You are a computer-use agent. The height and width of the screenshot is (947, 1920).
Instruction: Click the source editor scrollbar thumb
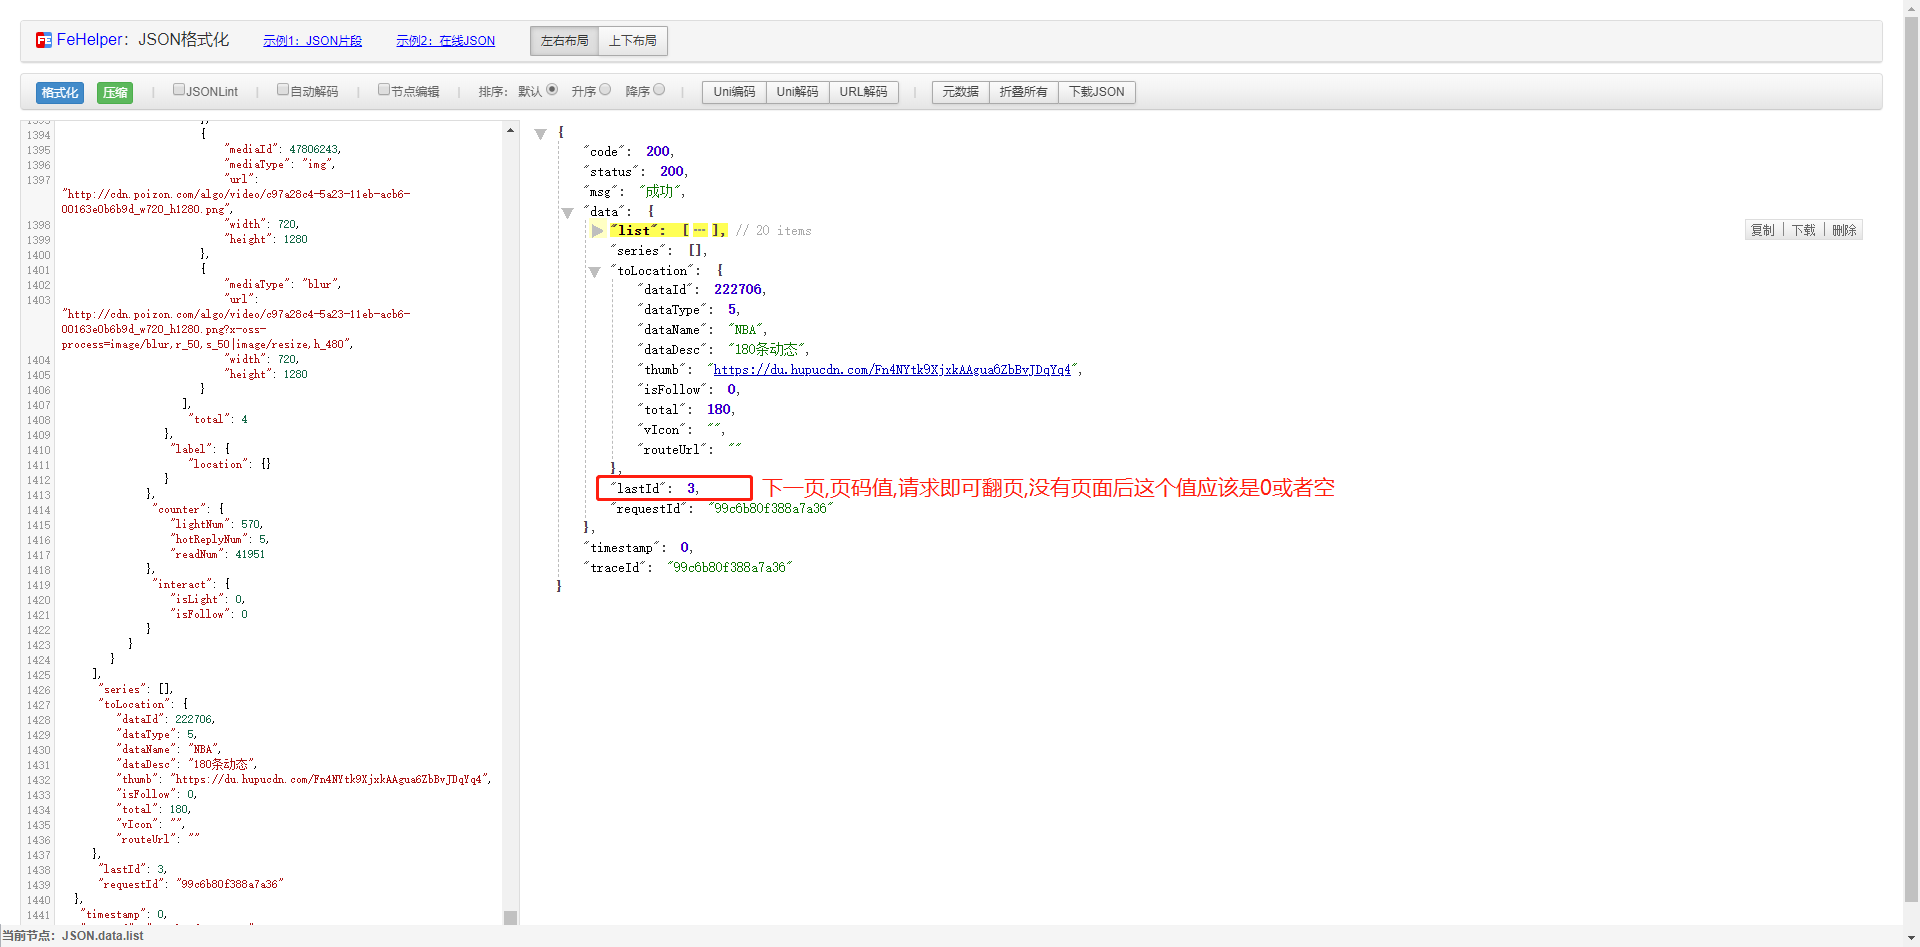(x=510, y=918)
